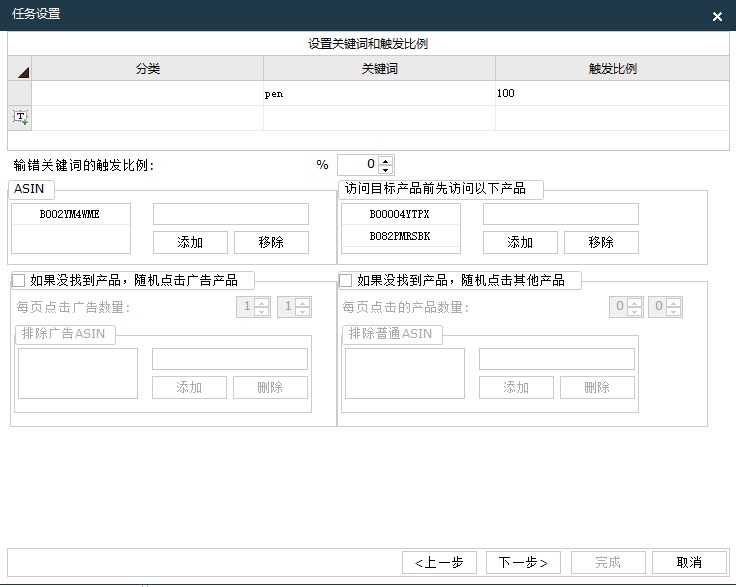Click the empty 分类 cell in the pen row

147,93
